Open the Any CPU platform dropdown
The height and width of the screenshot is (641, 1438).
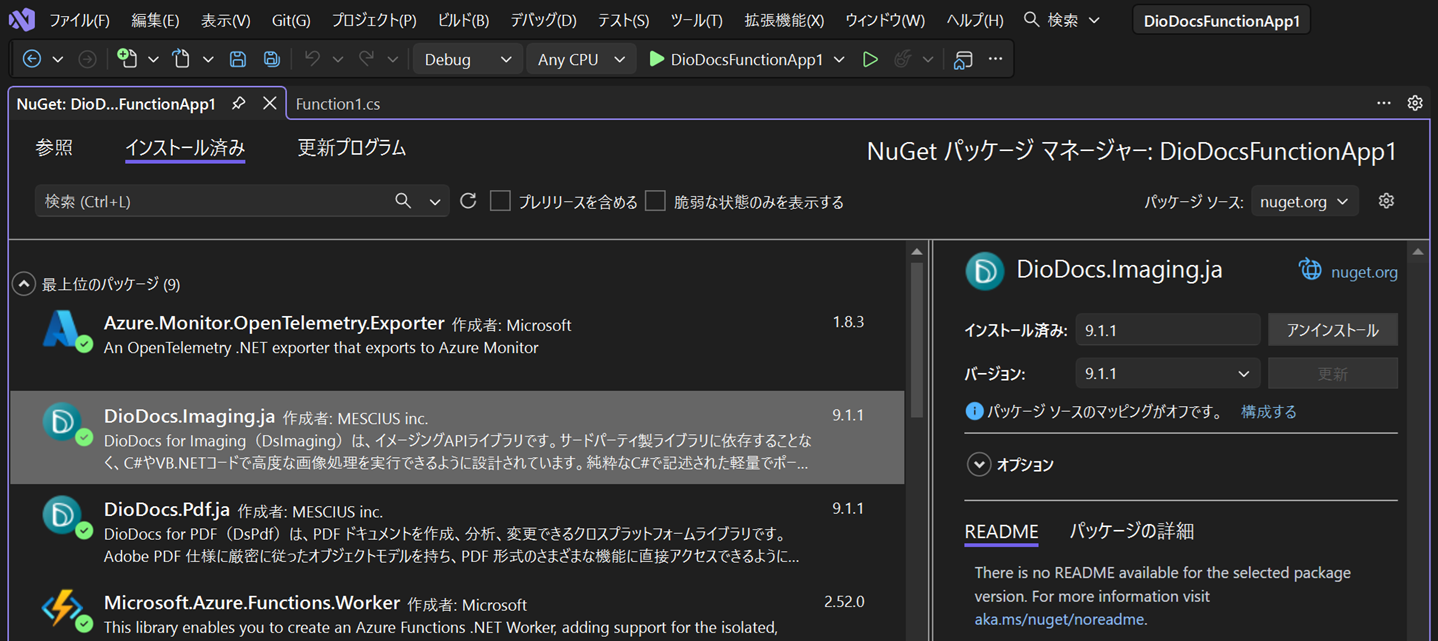click(581, 59)
